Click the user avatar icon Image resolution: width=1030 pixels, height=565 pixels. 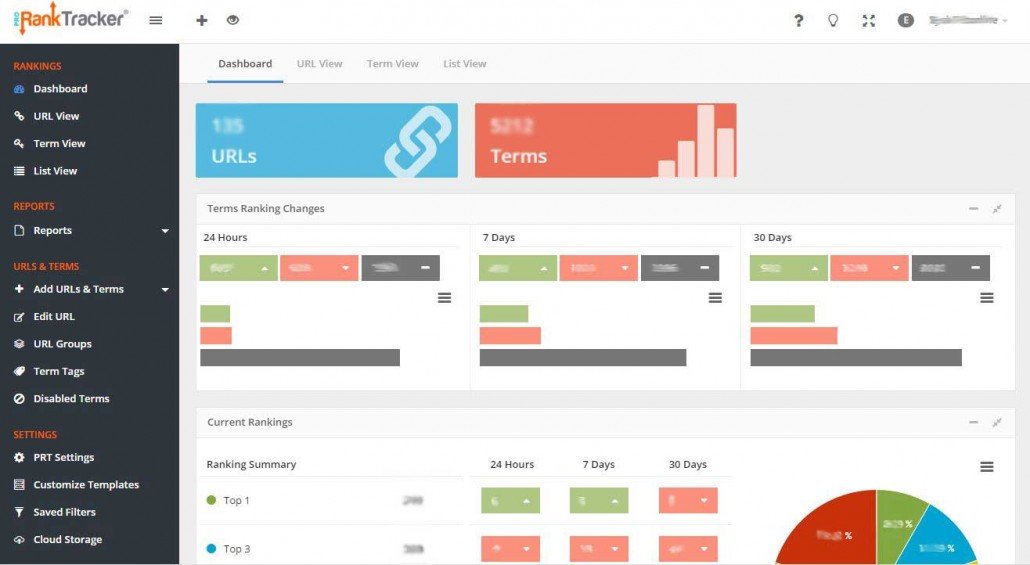[x=906, y=20]
